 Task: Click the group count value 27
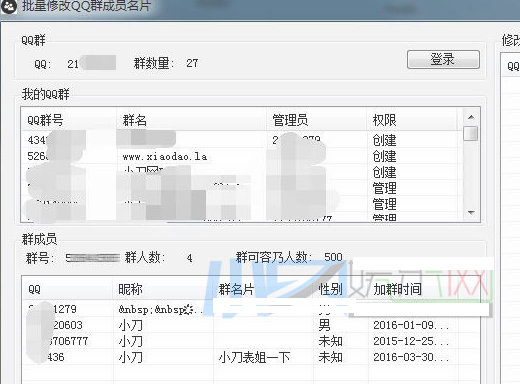192,63
